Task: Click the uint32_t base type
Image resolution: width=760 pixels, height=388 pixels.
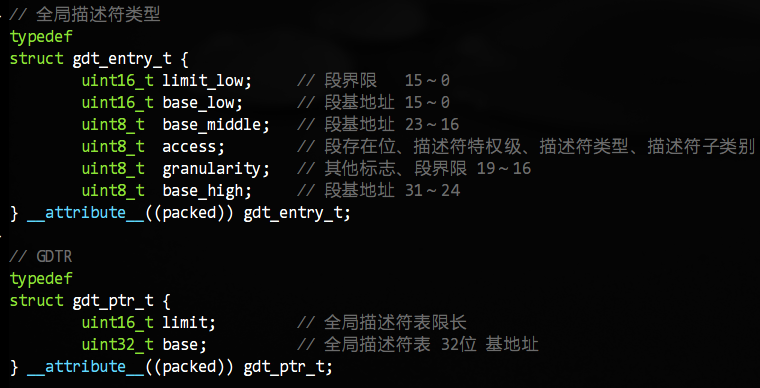Action: 117,345
